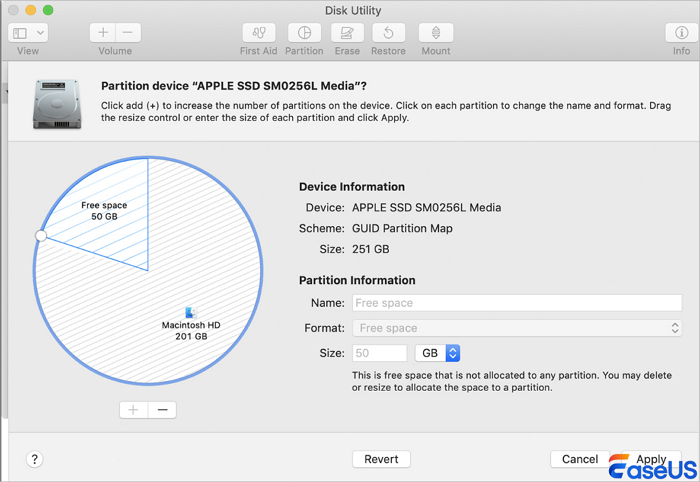Open the Info toolbar icon
Screen dimensions: 700x482
(x=681, y=33)
